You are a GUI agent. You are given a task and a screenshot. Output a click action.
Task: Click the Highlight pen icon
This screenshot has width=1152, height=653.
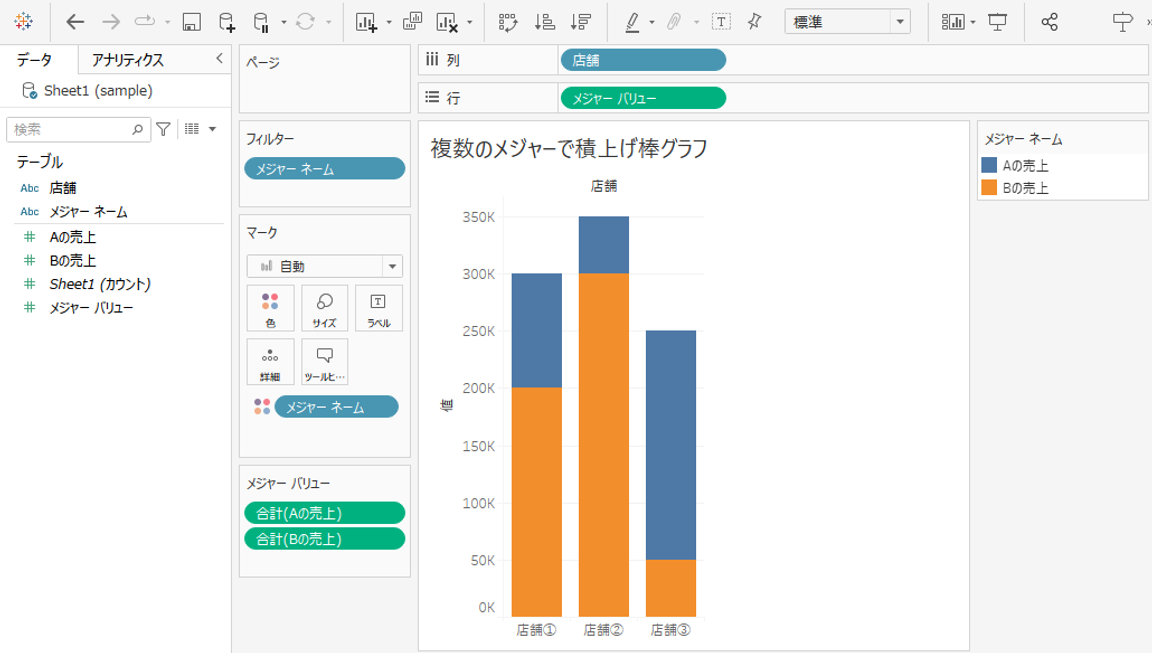632,23
